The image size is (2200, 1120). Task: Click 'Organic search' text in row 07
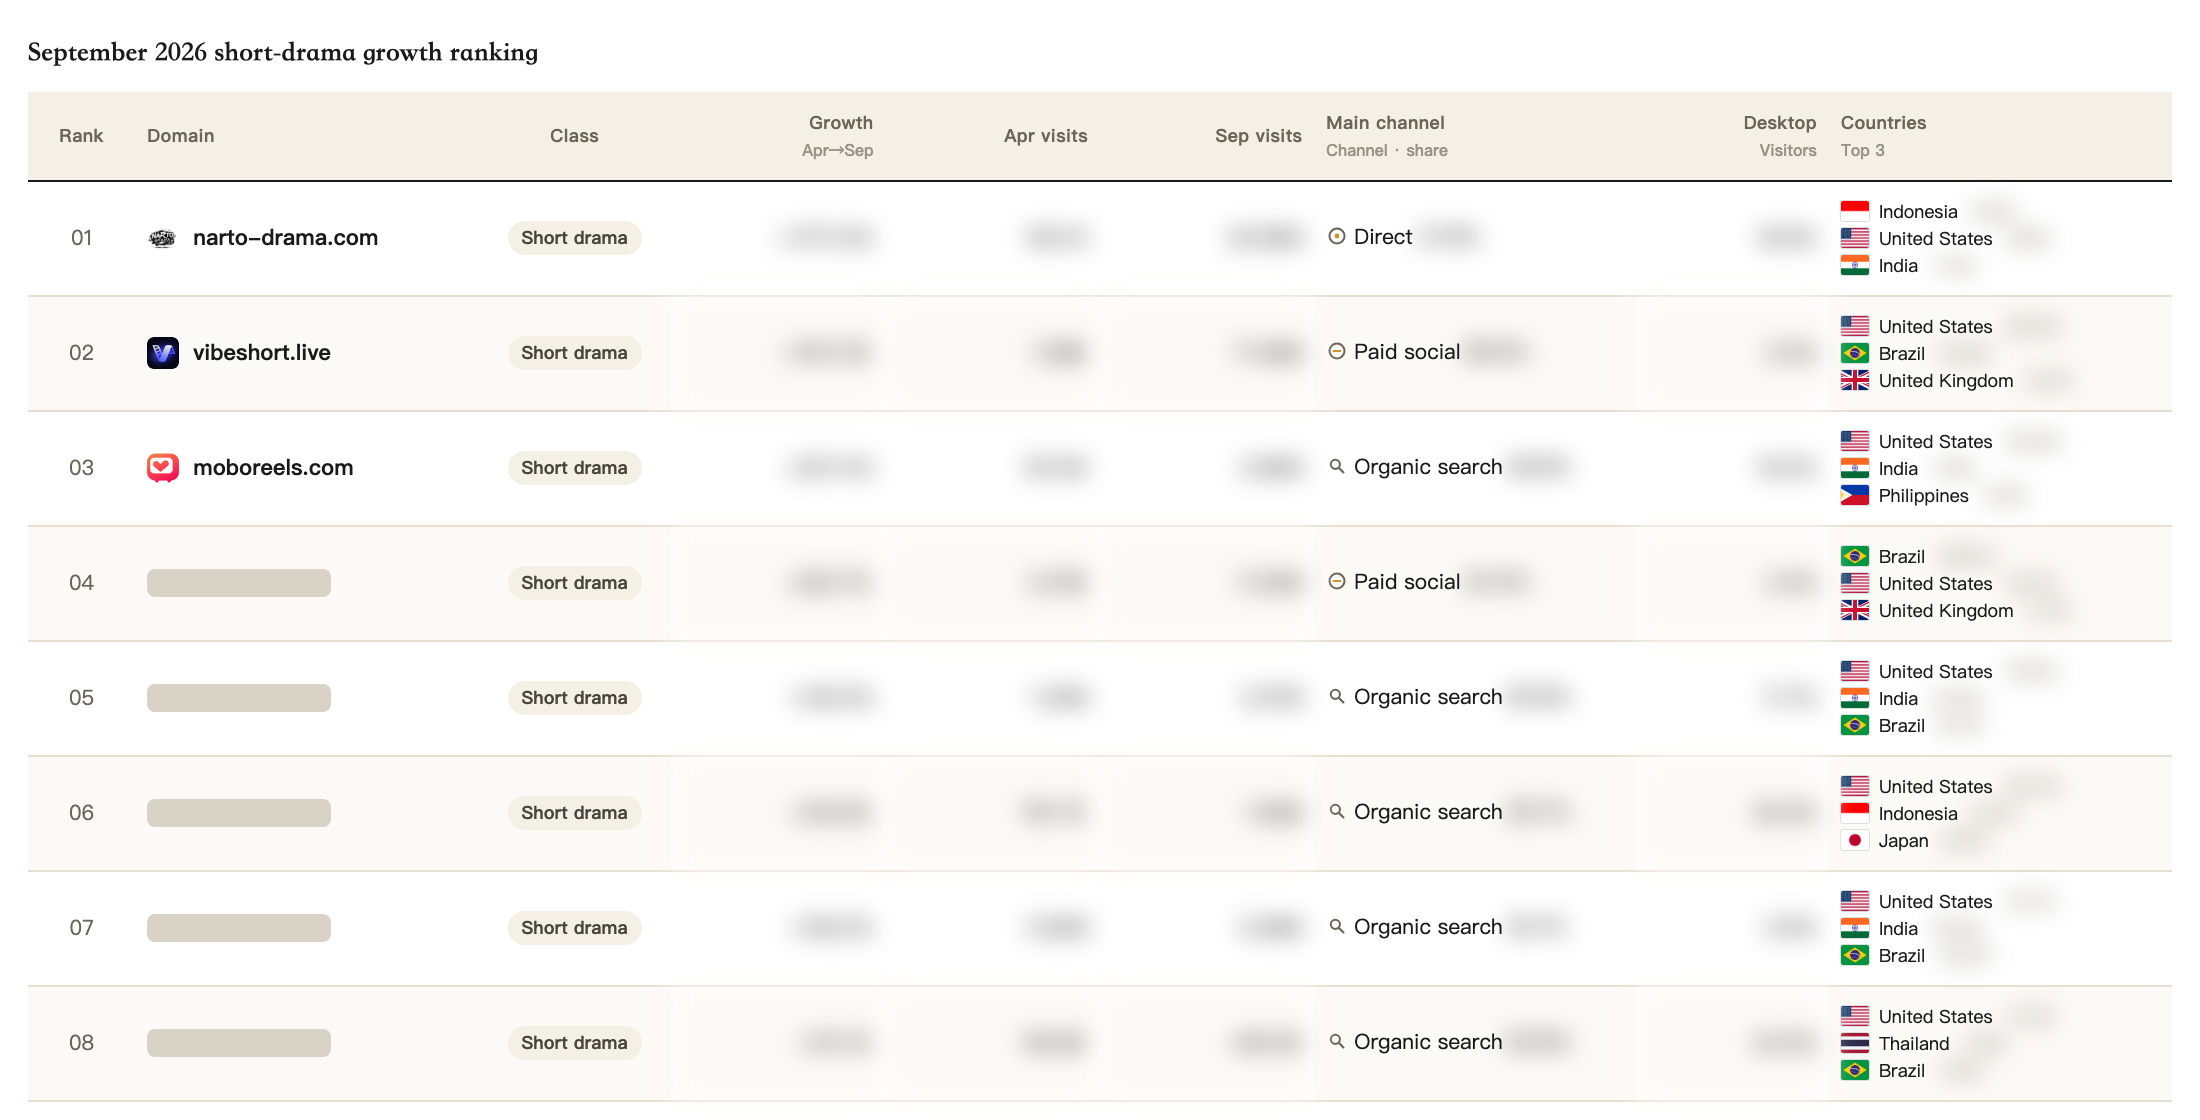[x=1428, y=927]
